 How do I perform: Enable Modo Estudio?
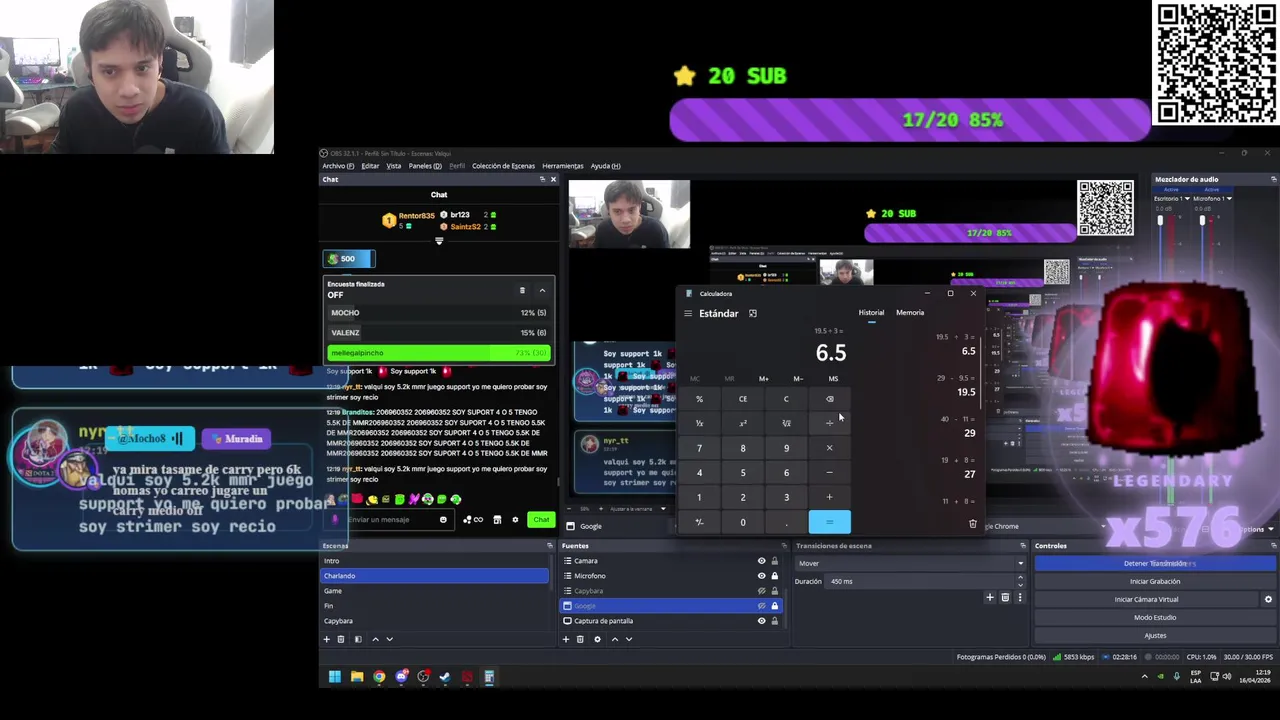tap(1155, 617)
